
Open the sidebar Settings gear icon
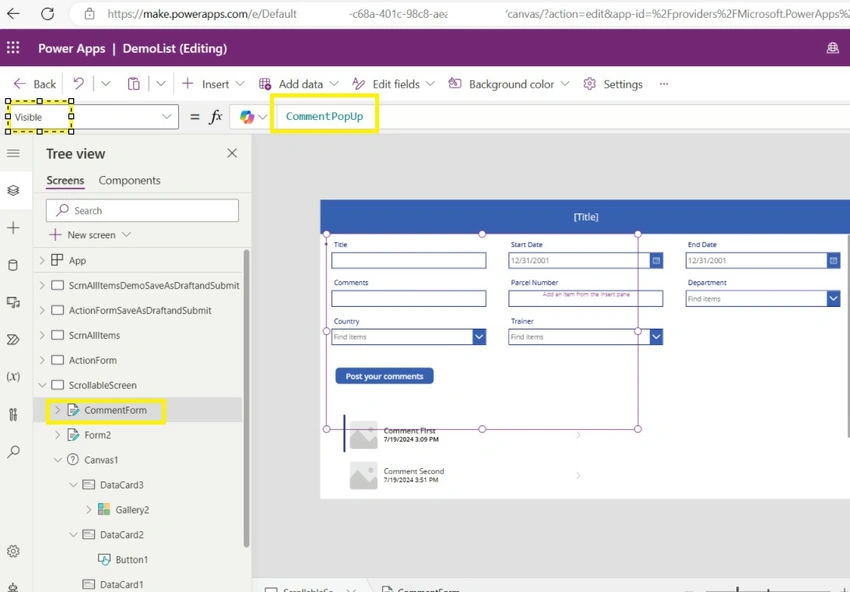click(14, 551)
